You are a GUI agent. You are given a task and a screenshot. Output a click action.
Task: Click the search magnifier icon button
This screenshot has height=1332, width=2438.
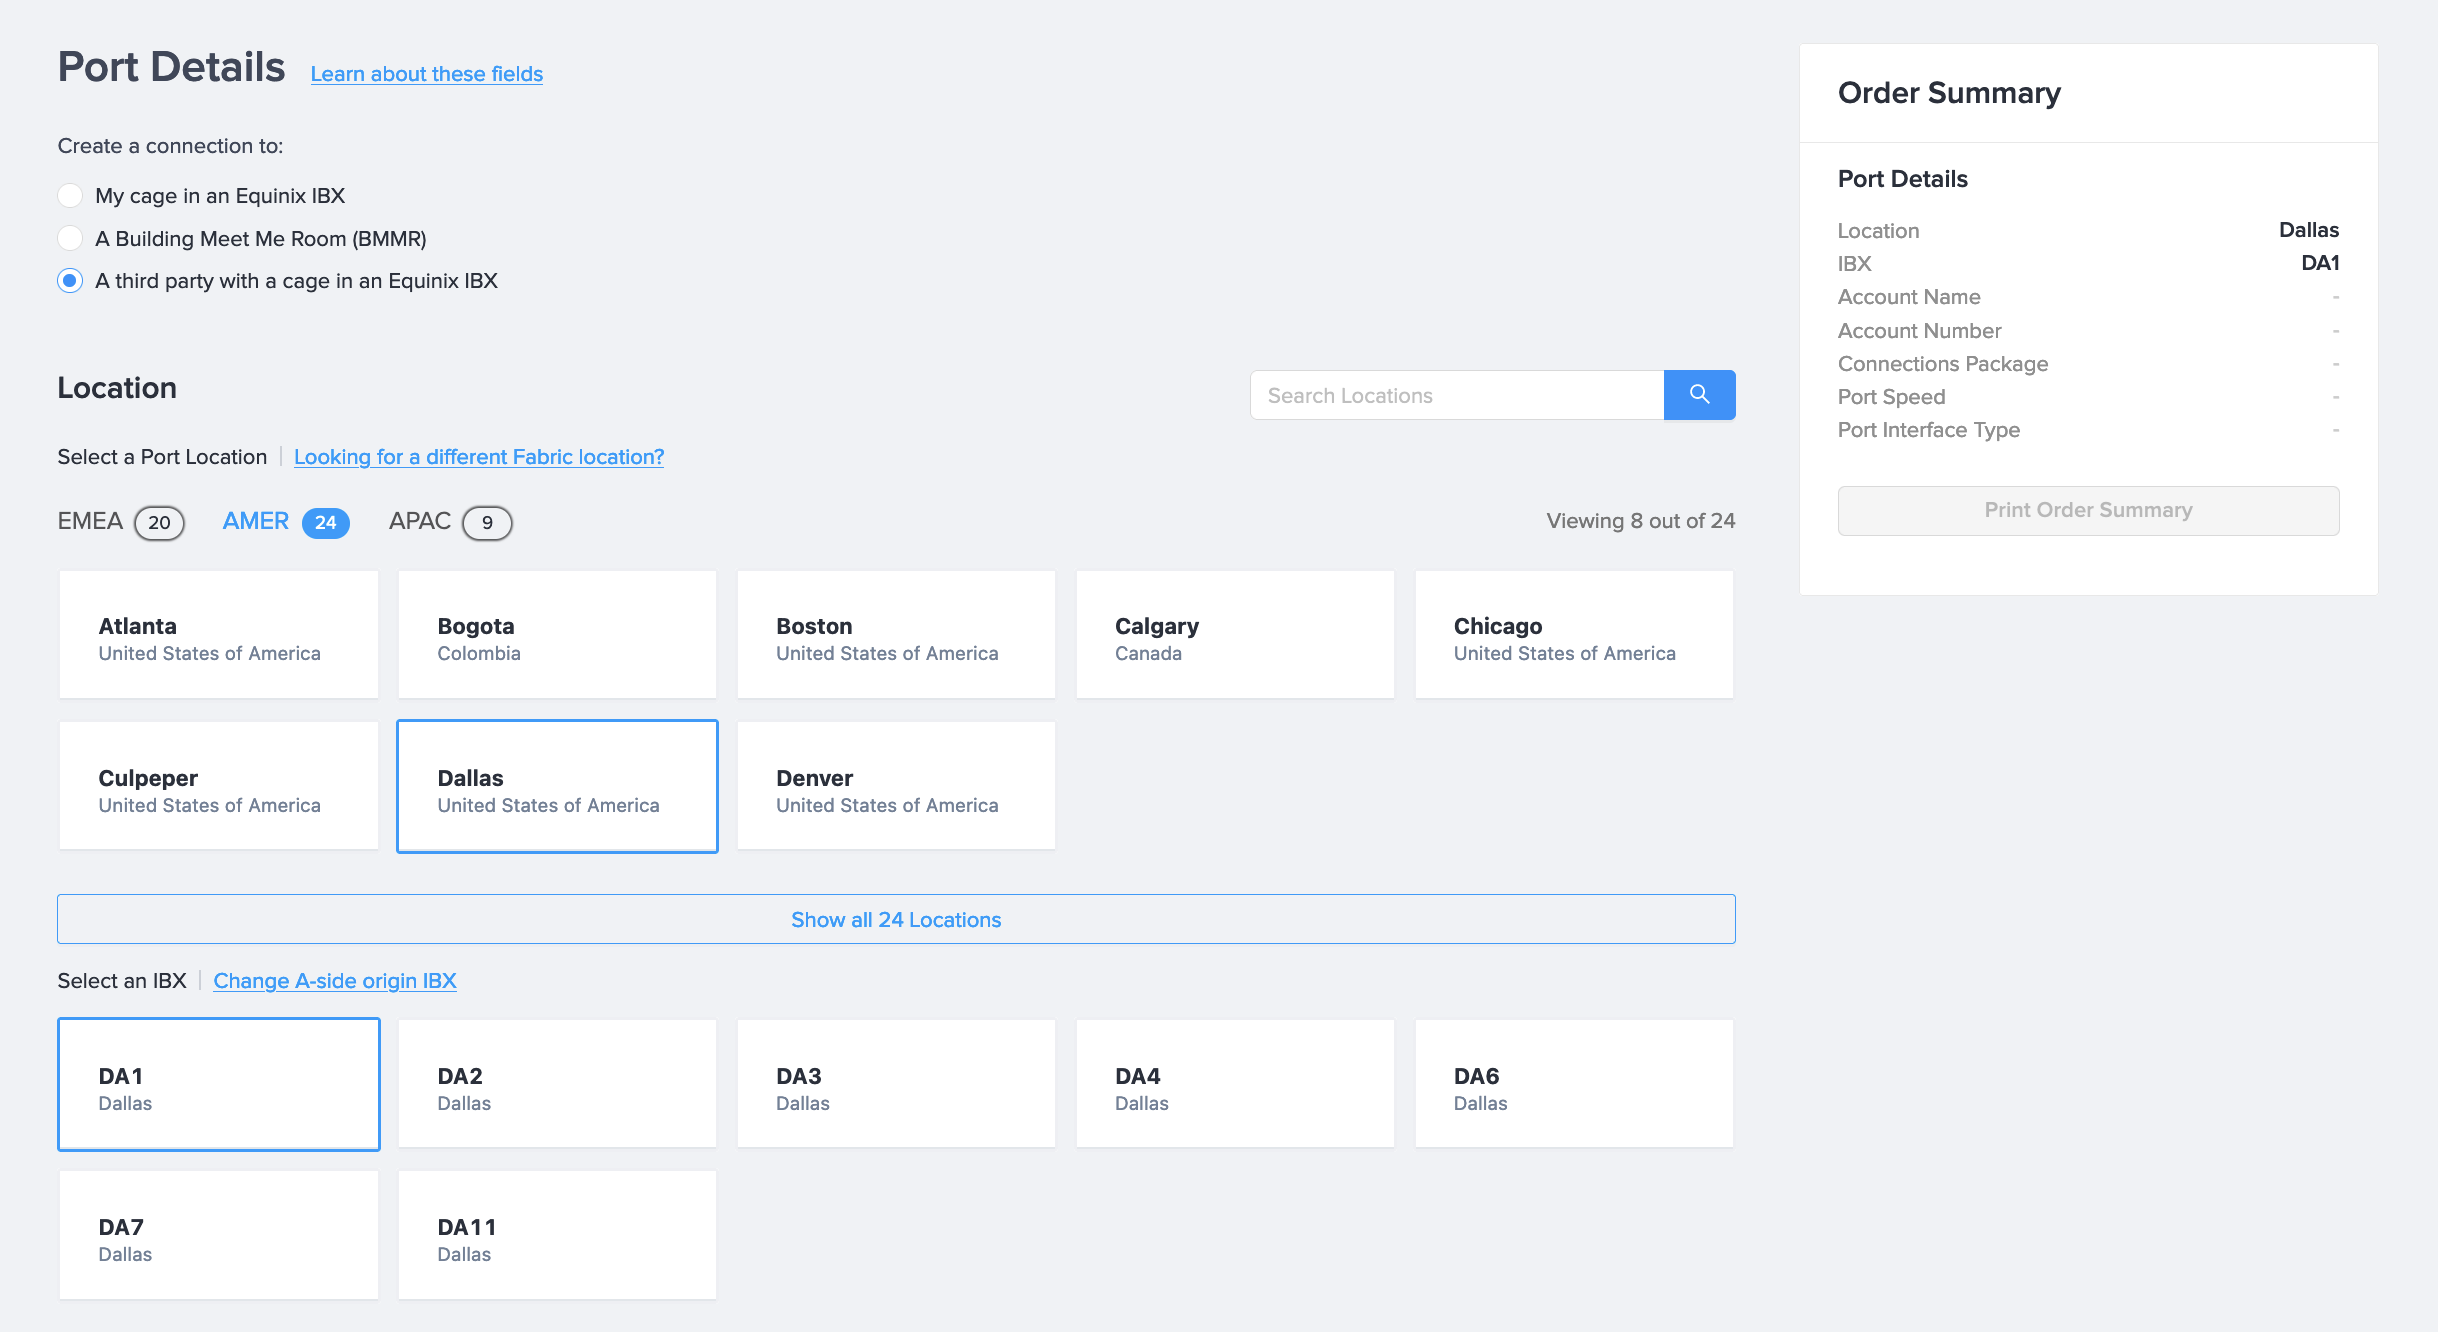[x=1699, y=395]
